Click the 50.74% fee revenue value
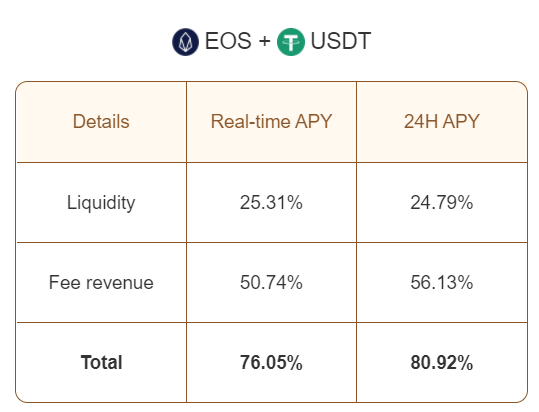 click(x=271, y=282)
